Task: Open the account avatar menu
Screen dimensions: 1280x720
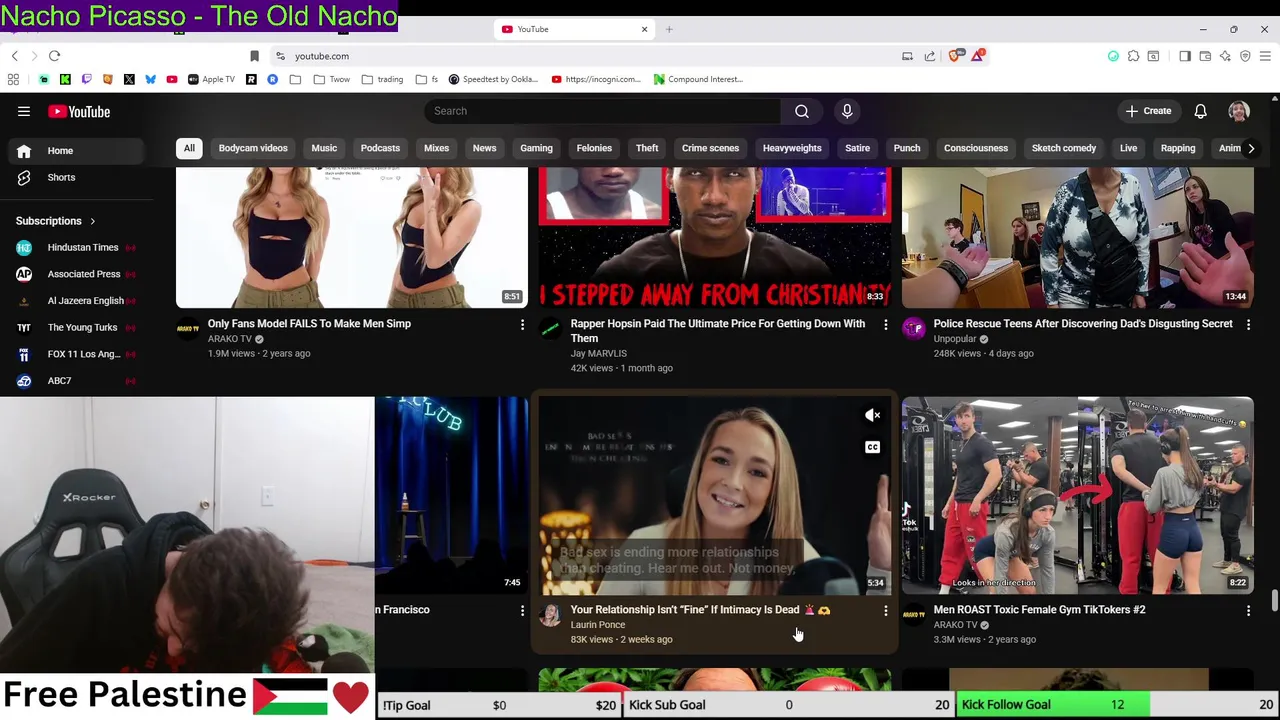Action: click(1239, 111)
